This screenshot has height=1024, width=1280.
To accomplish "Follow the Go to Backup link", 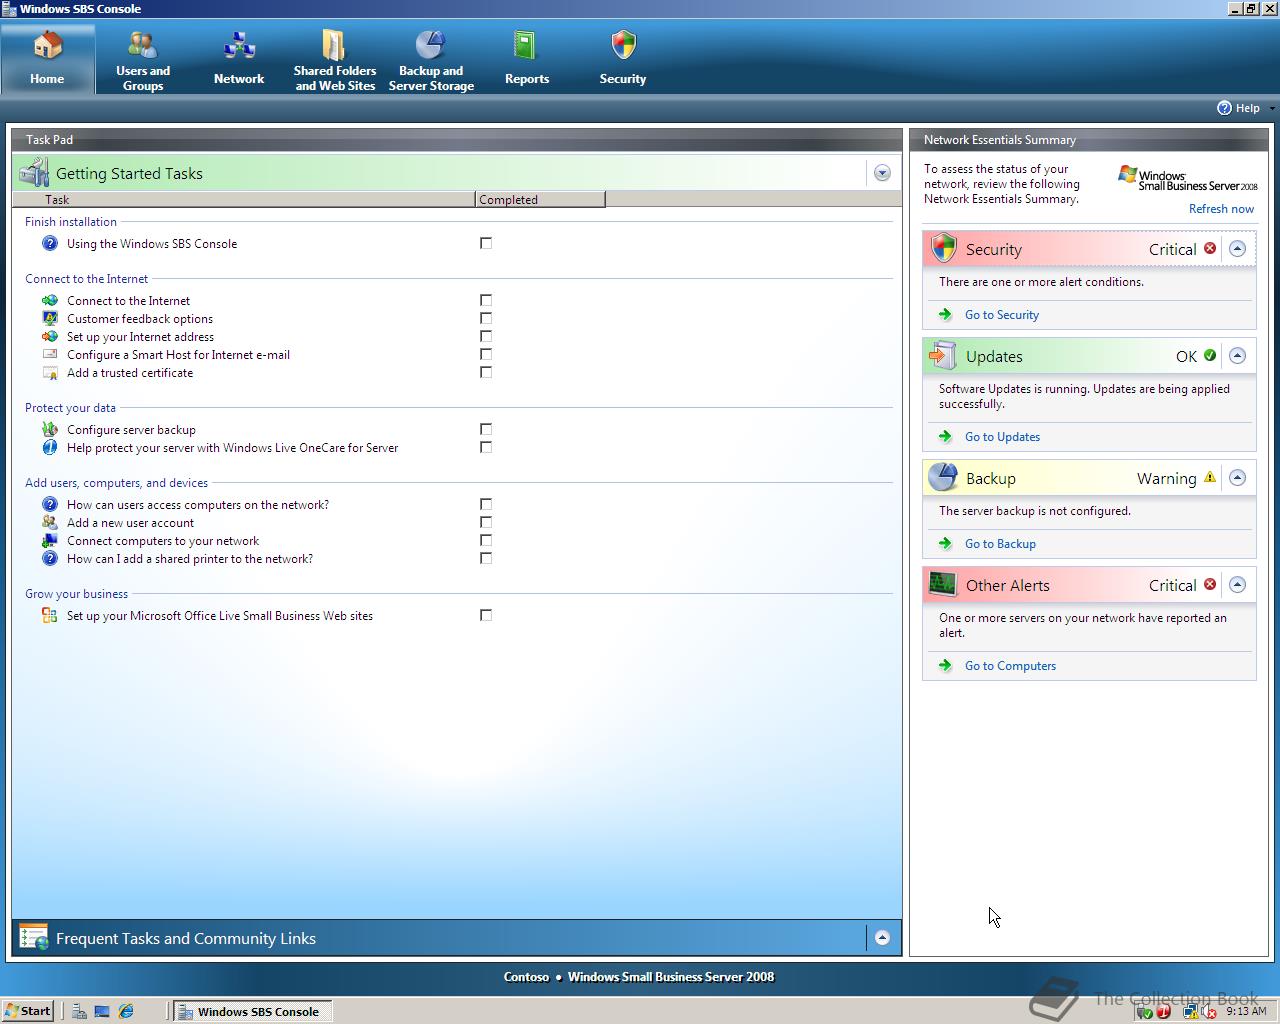I will click(x=1000, y=544).
